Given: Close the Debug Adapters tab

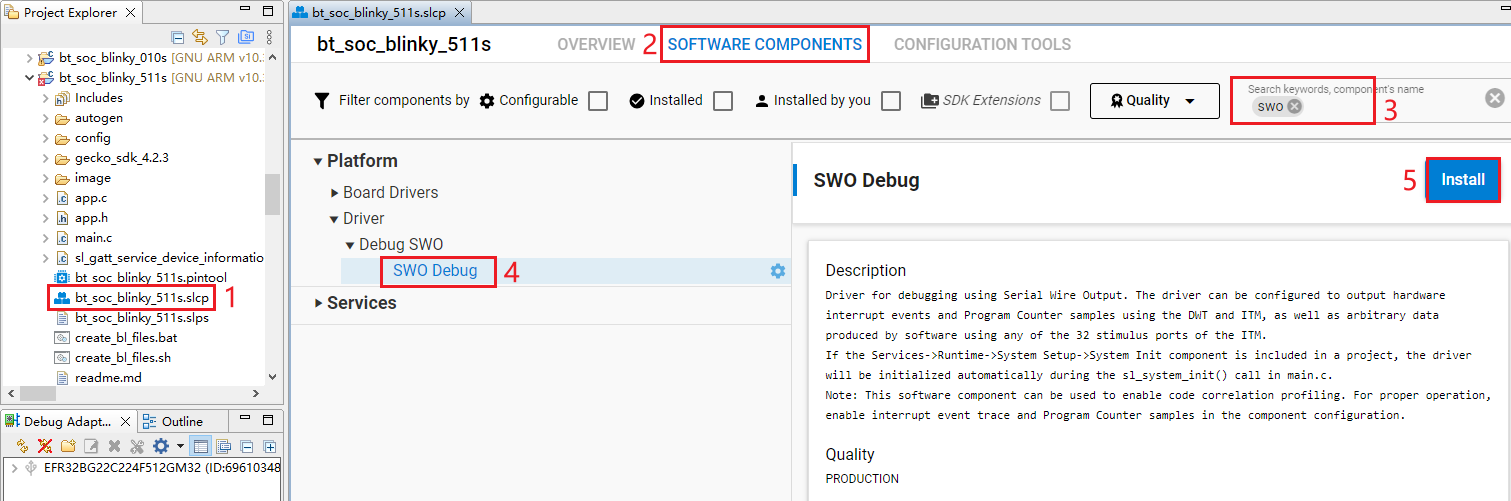Looking at the screenshot, I should click(125, 421).
